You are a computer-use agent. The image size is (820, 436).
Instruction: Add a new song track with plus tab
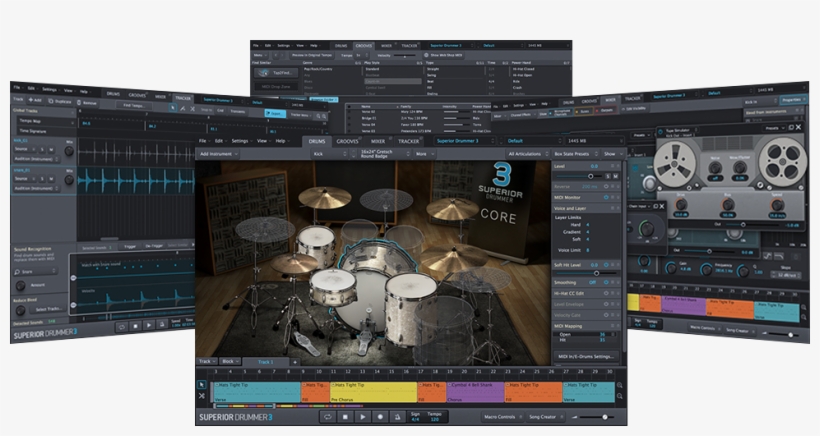click(295, 362)
